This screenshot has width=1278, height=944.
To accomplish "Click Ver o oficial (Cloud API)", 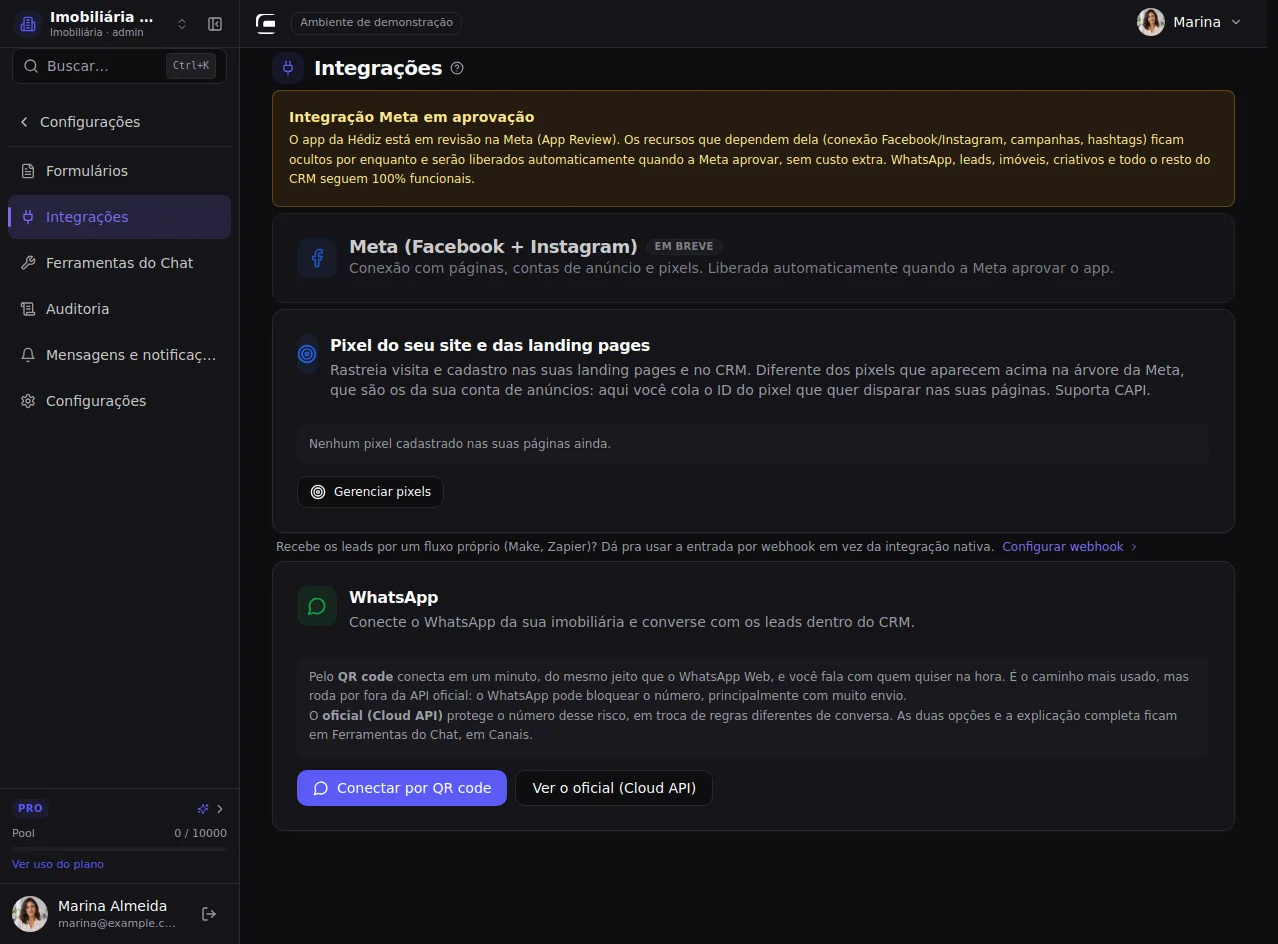I will tap(613, 788).
